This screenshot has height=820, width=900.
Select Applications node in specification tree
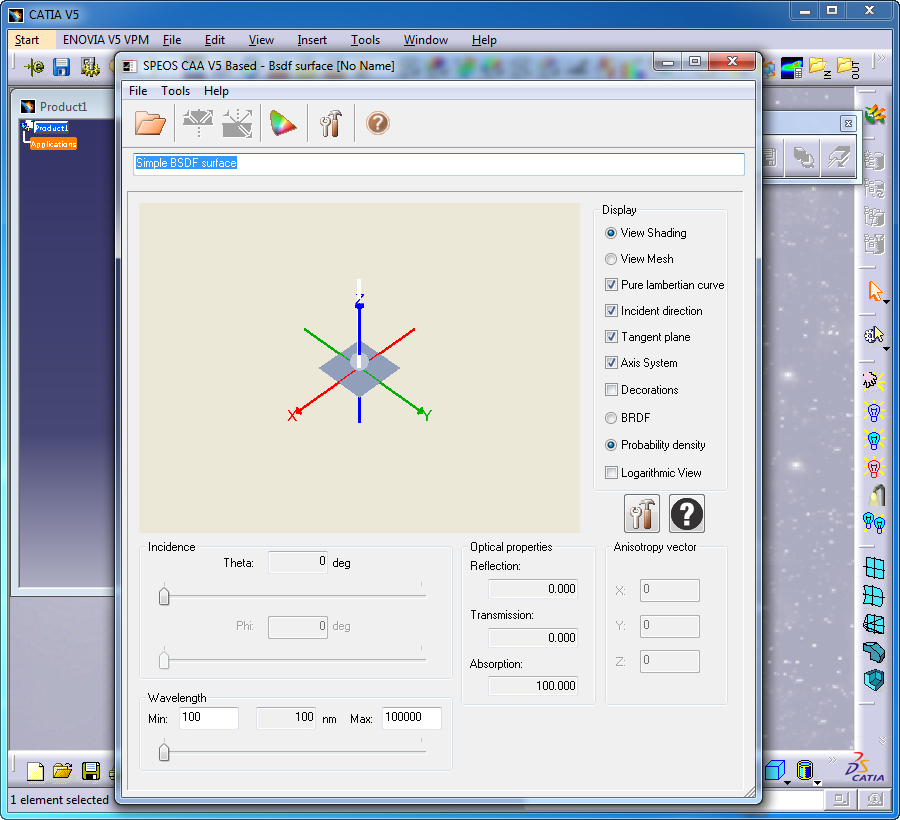pyautogui.click(x=53, y=144)
